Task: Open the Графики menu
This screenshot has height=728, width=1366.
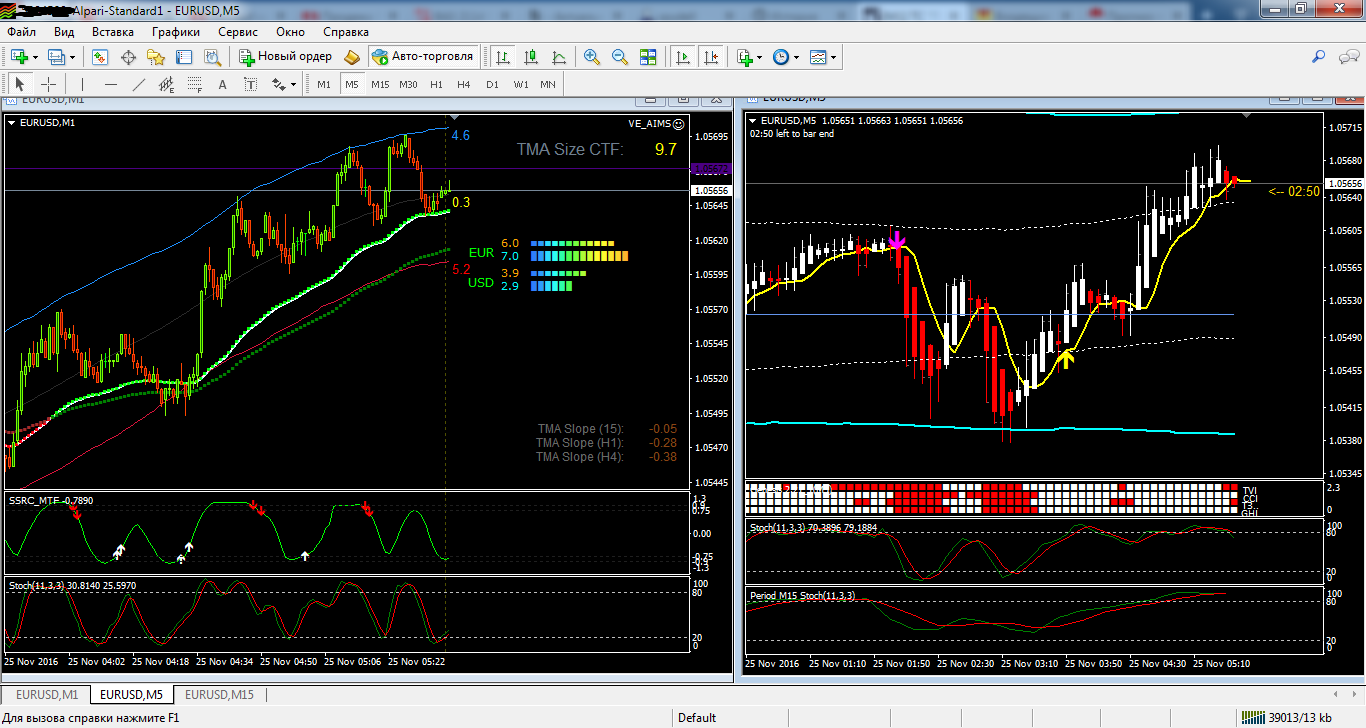Action: coord(176,32)
